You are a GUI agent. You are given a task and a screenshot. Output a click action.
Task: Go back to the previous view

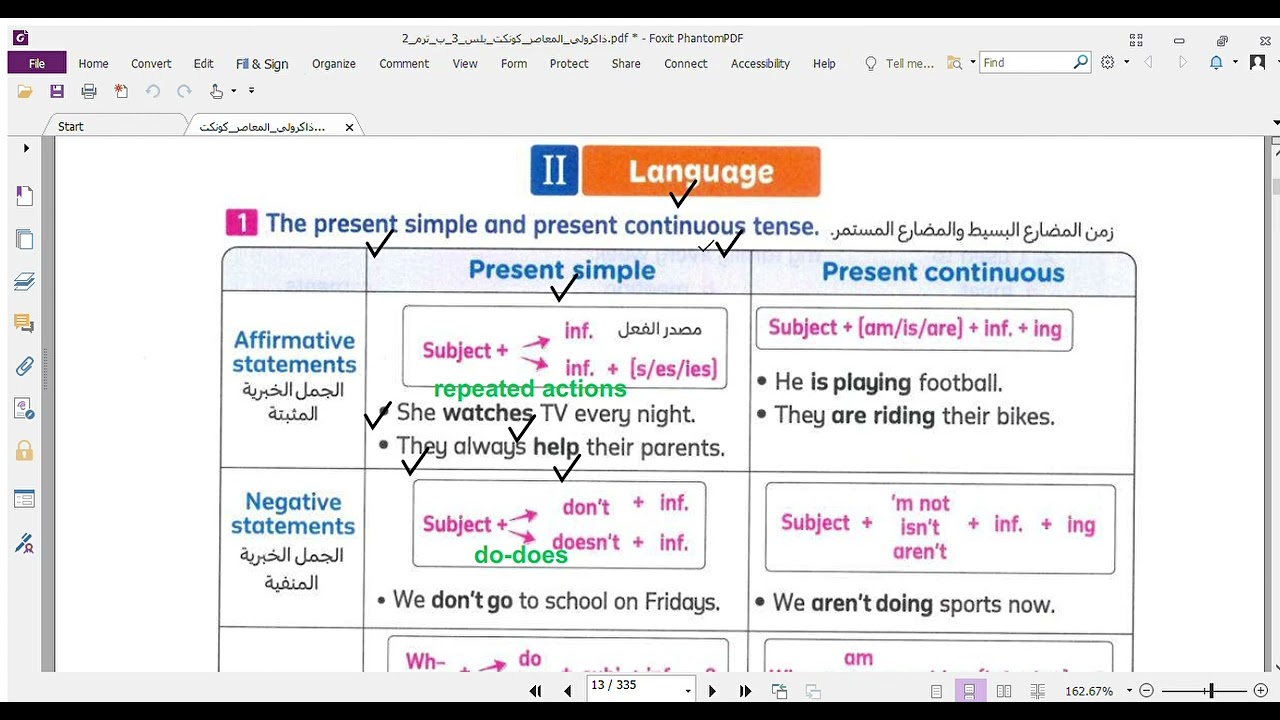[780, 691]
